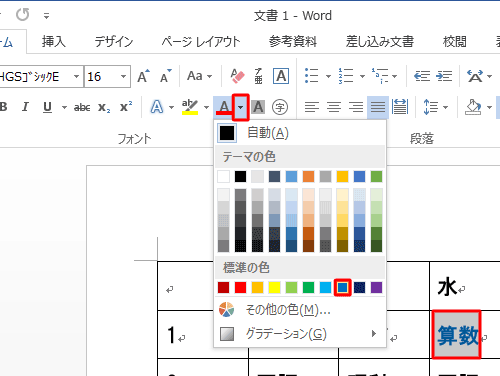Switch to the ページ レイアウト tab

tap(201, 42)
